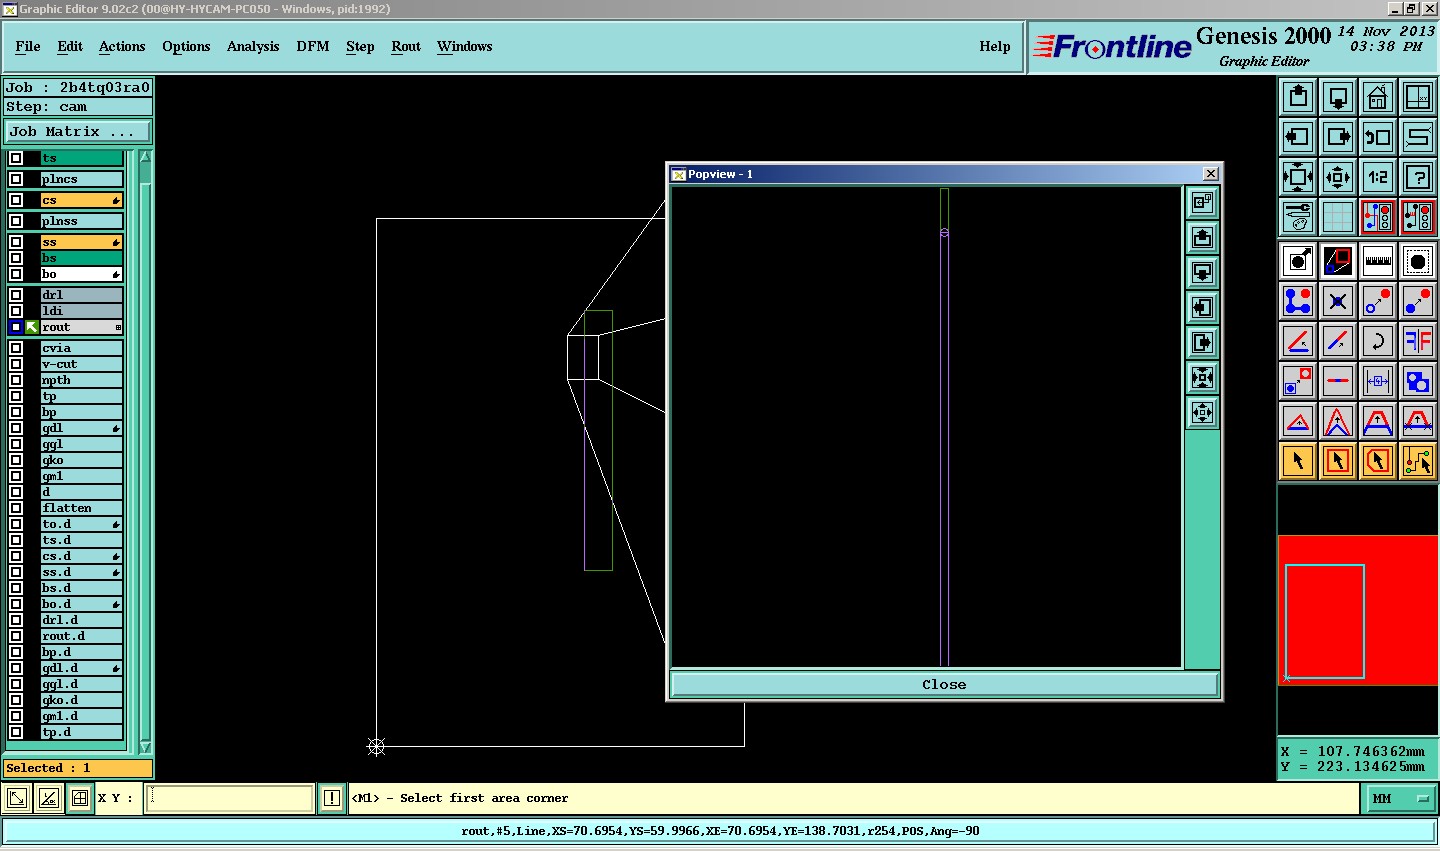
Task: Click the X Y coordinate input field
Action: (x=230, y=798)
